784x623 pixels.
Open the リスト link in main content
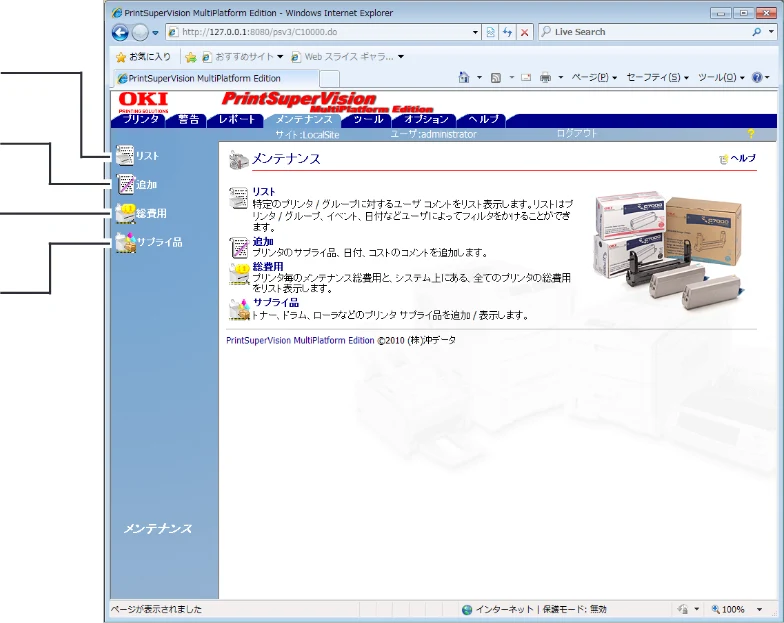(264, 192)
